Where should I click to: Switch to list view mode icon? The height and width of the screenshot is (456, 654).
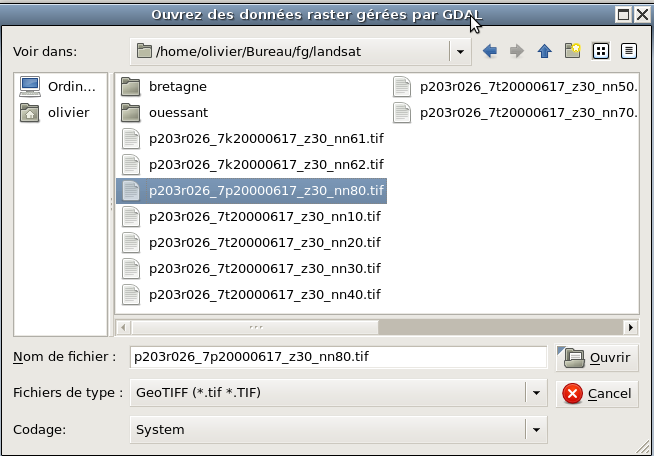[x=601, y=51]
